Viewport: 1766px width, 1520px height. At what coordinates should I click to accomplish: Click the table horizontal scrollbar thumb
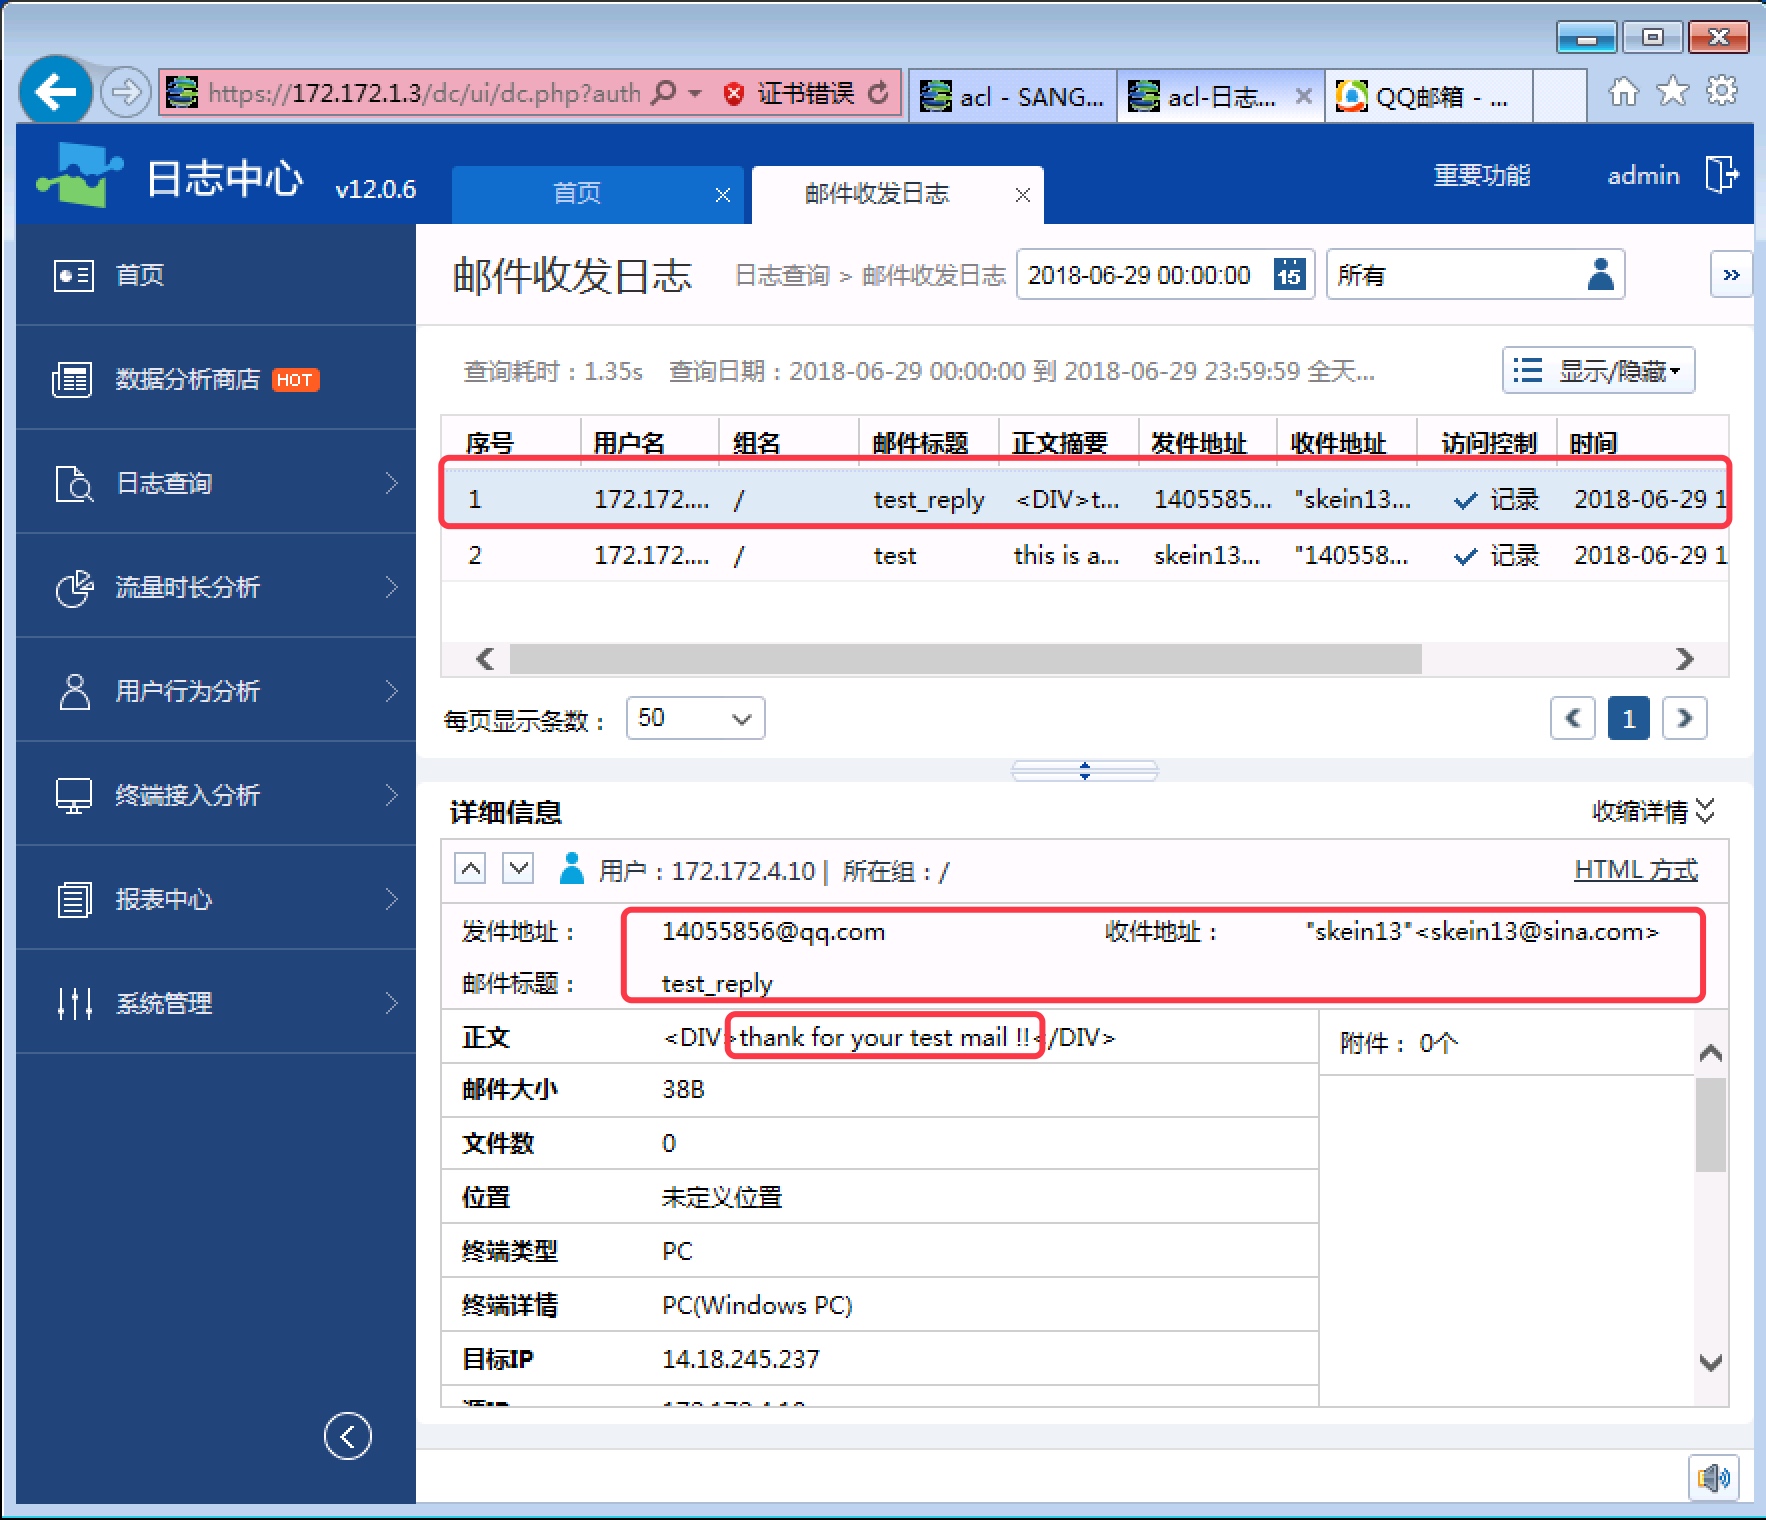pos(966,659)
